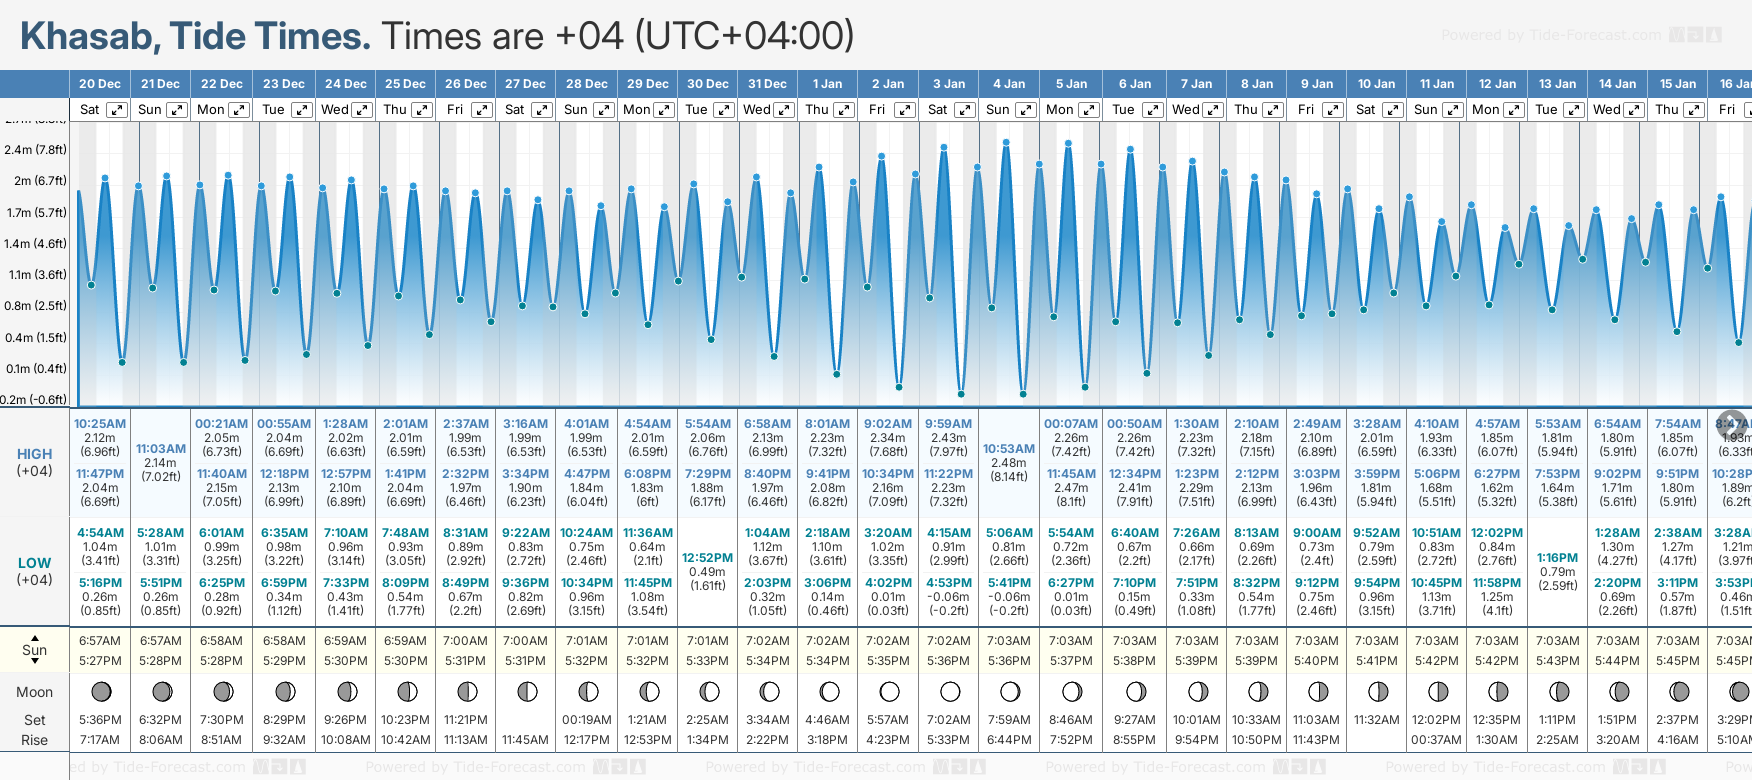Open expanded view for Wednesday 24 Dec
Screen dimensions: 1752x780
coord(362,110)
